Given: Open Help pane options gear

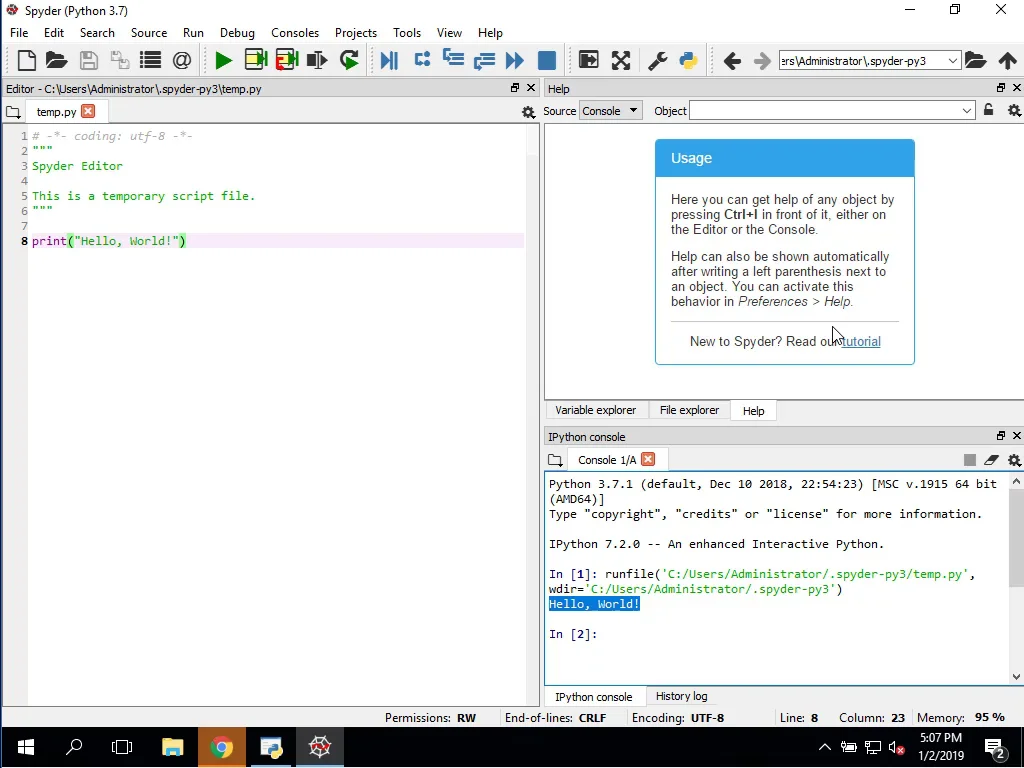Looking at the screenshot, I should 1014,111.
